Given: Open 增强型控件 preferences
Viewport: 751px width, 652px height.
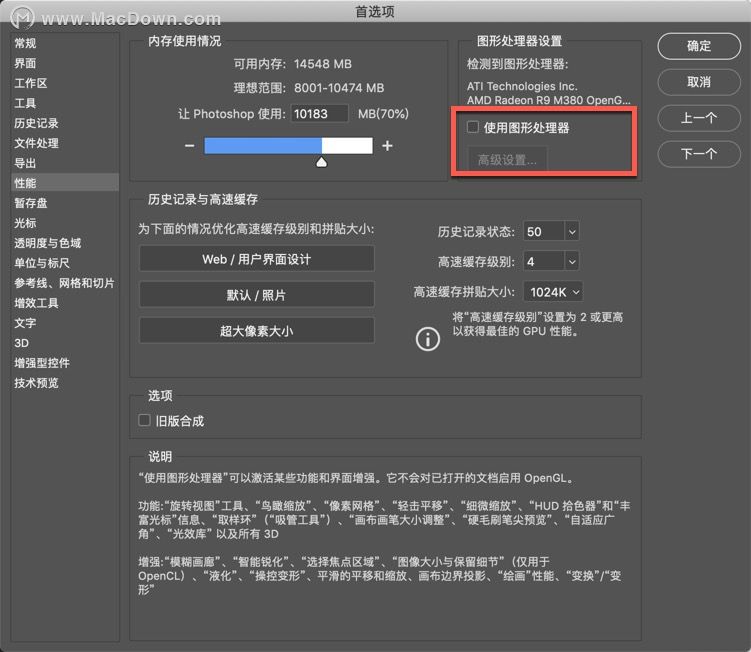Looking at the screenshot, I should click(x=42, y=363).
